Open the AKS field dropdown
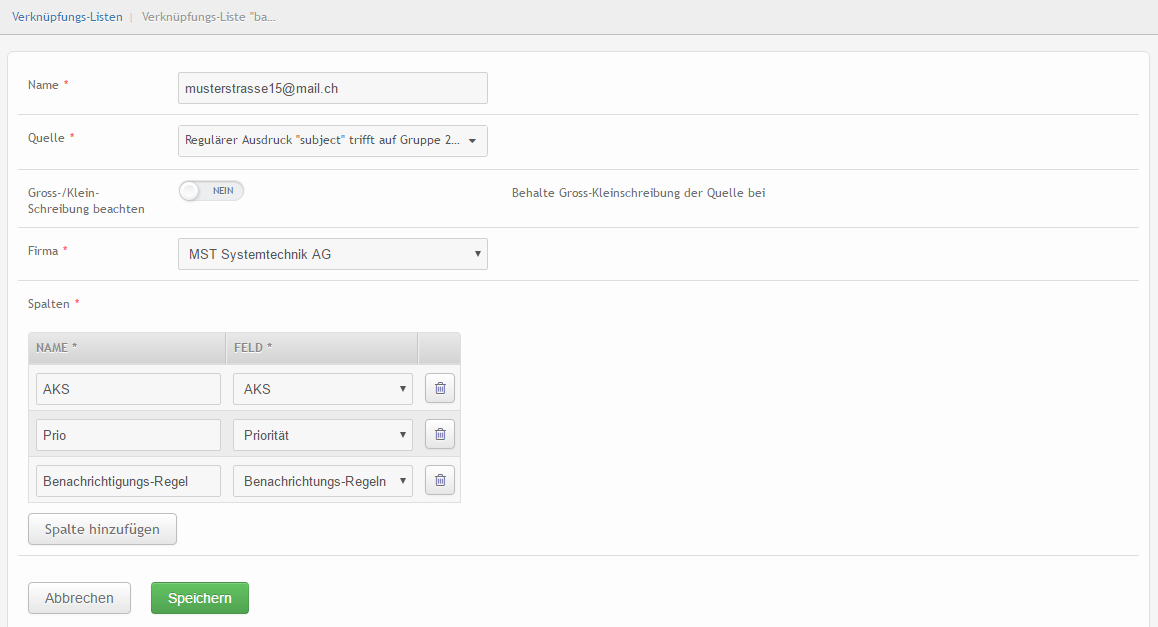The image size is (1158, 627). [322, 389]
